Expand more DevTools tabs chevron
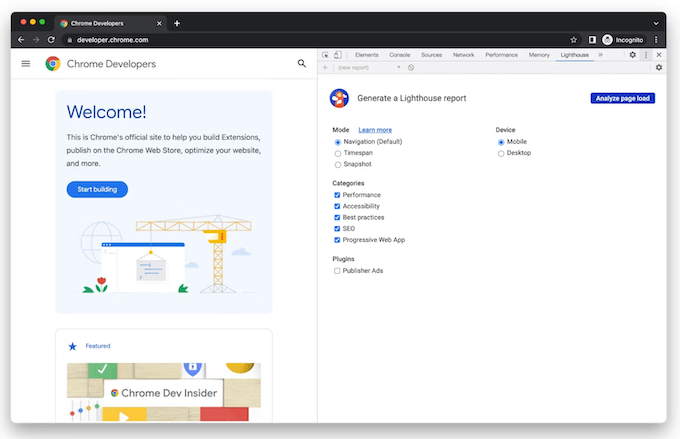Viewport: 680px width, 439px height. point(600,55)
